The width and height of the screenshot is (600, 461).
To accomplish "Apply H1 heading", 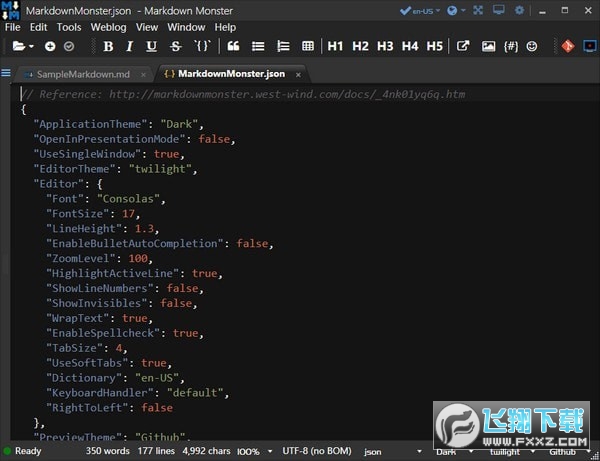I will pos(335,46).
